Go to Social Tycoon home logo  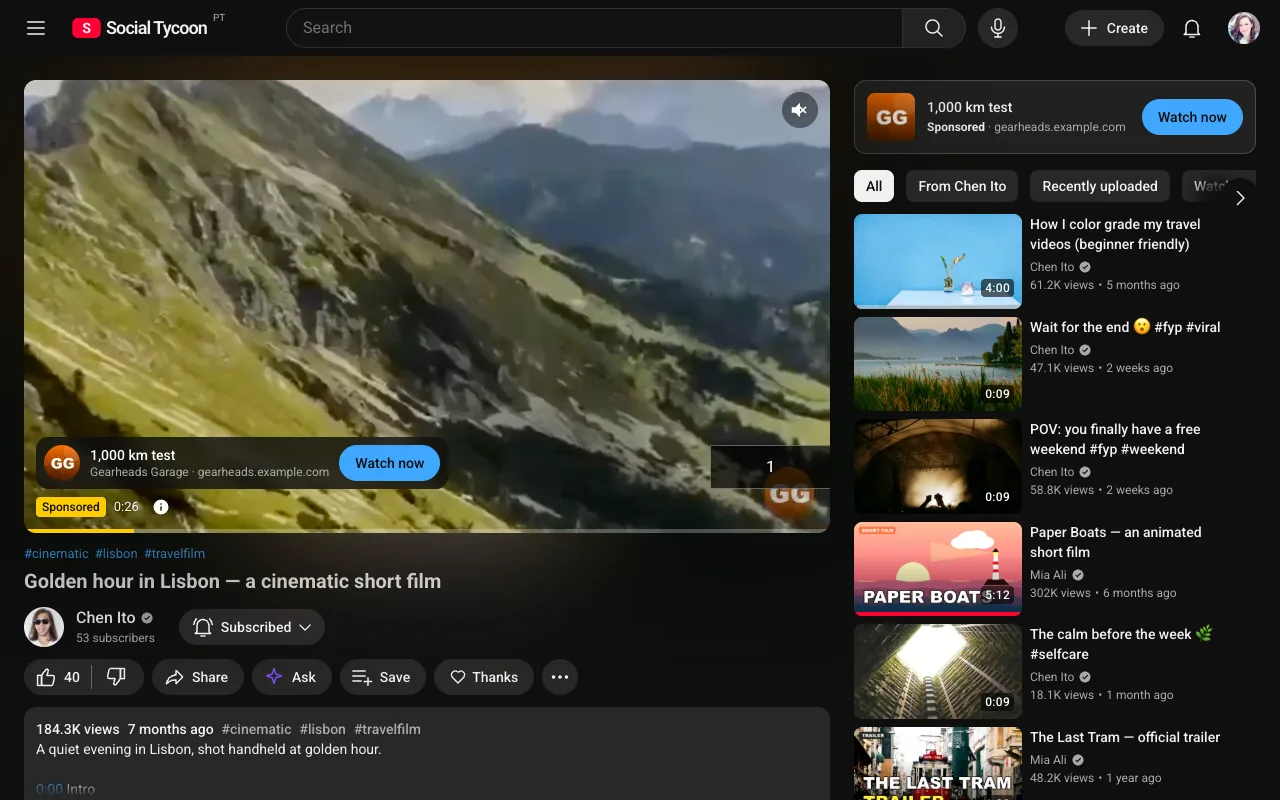point(140,28)
